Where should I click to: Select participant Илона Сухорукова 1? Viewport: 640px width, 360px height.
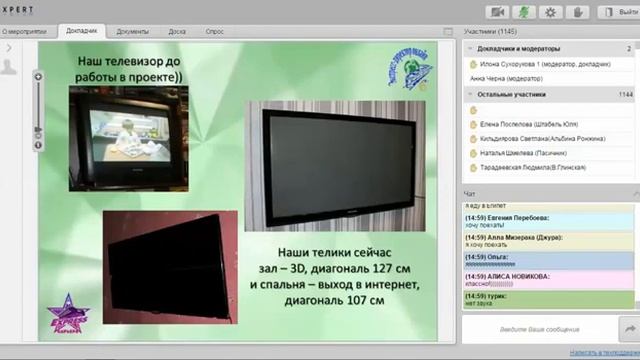(549, 64)
